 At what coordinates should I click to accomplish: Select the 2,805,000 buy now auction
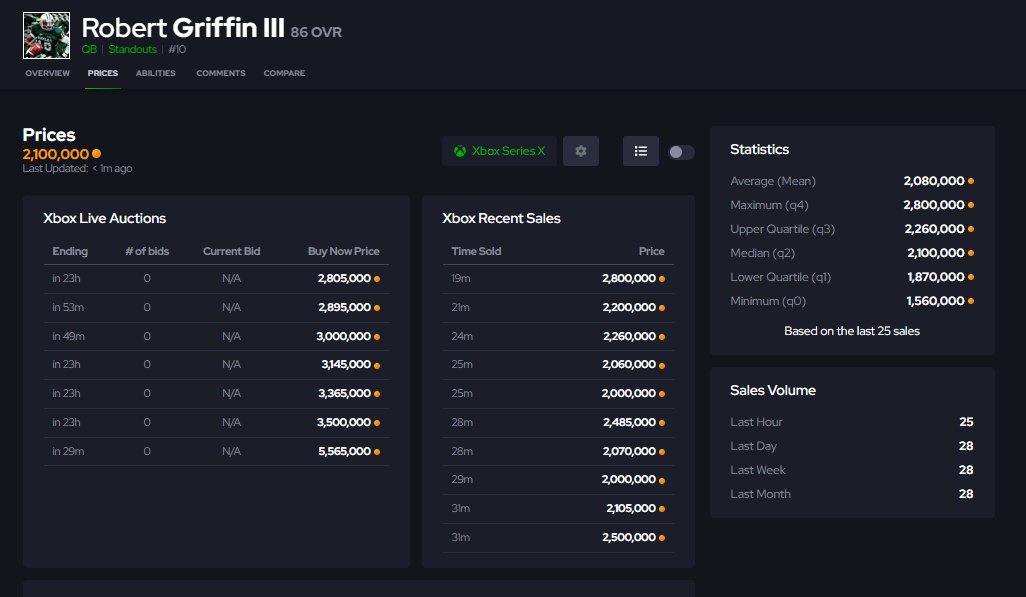[x=217, y=278]
